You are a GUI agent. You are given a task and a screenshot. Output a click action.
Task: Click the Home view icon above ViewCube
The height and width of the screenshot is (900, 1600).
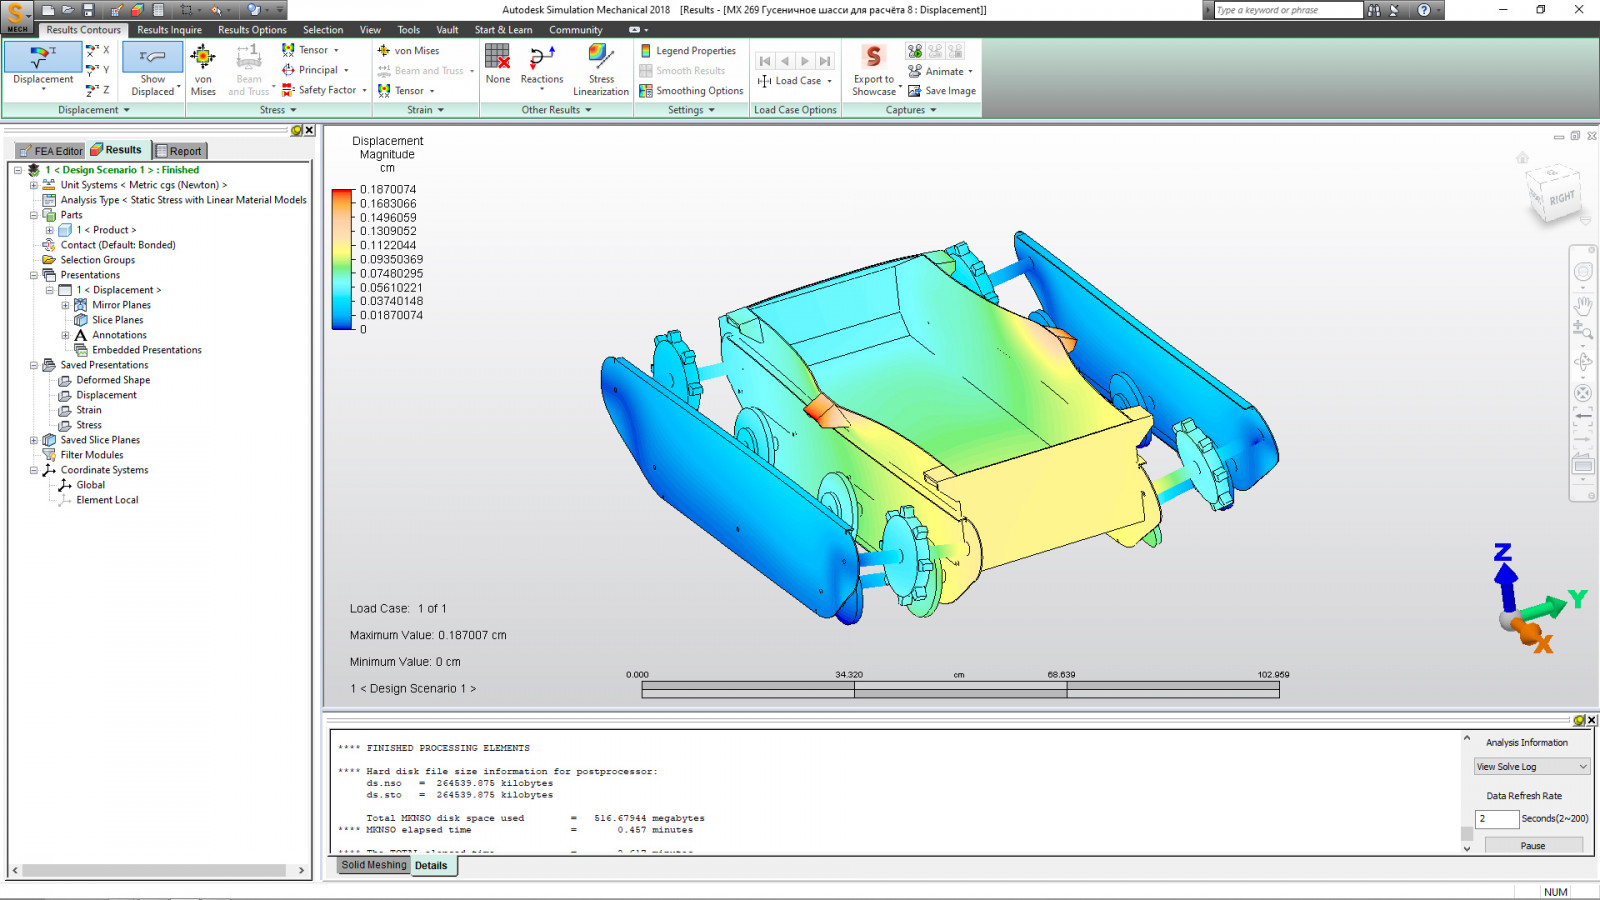coord(1522,158)
